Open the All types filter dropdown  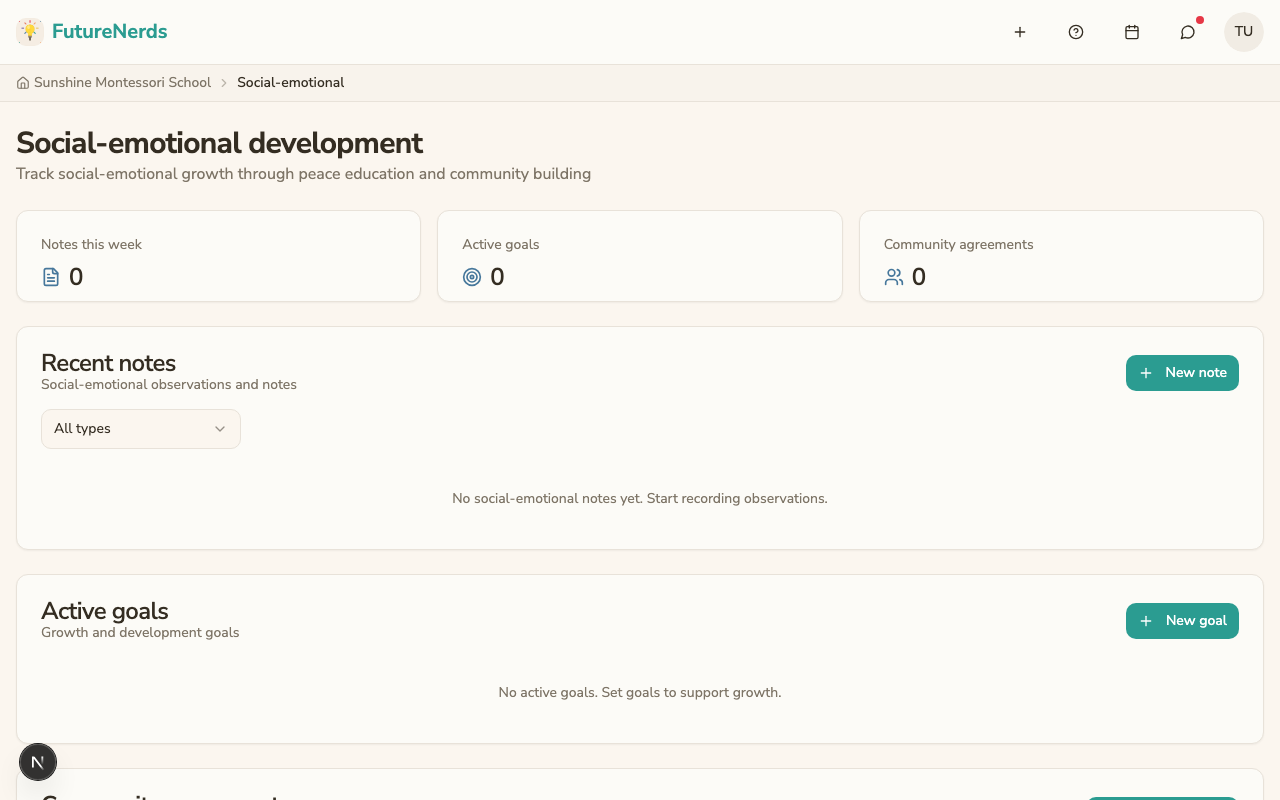140,428
